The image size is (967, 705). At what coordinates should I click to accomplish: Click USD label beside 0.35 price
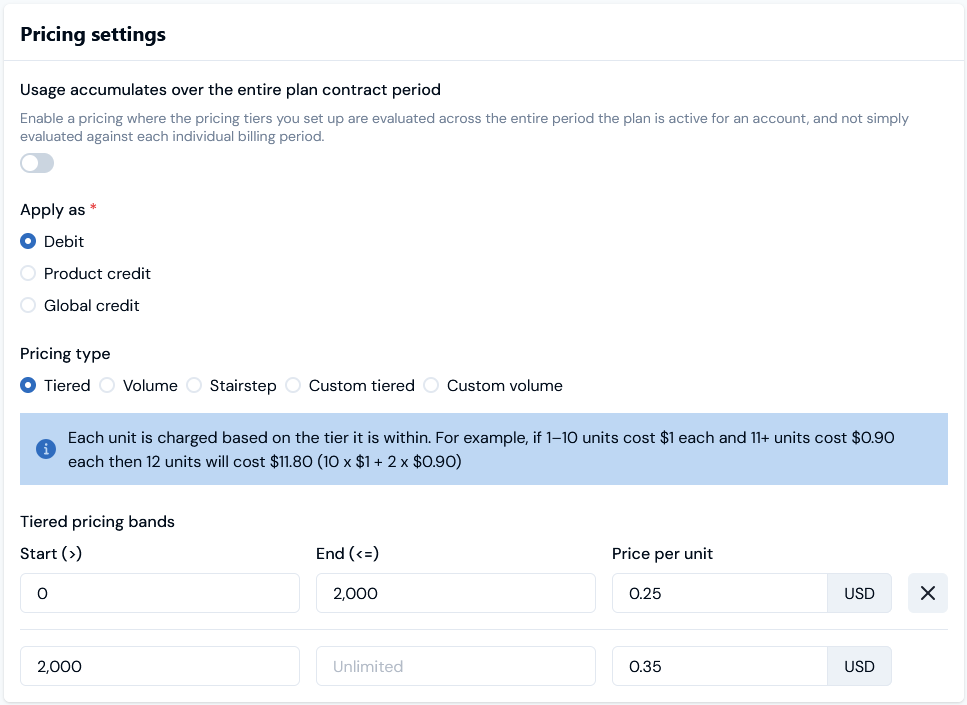coord(859,666)
